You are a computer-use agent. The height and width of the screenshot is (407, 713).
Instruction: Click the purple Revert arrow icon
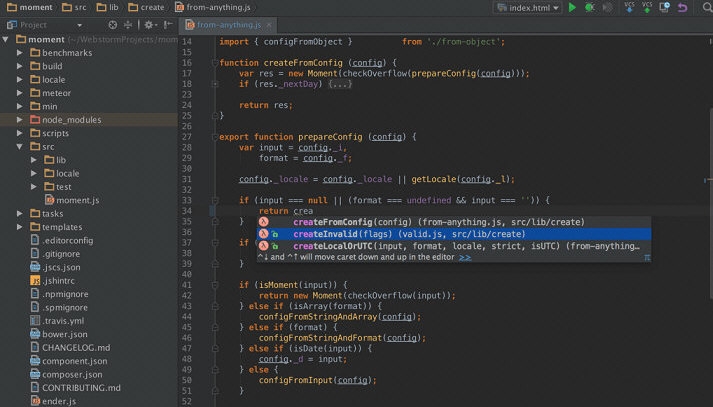click(682, 7)
